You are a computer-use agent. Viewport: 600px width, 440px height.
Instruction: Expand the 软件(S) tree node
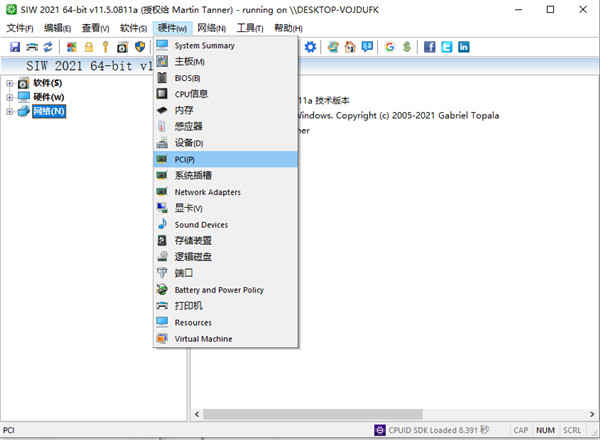[10, 83]
